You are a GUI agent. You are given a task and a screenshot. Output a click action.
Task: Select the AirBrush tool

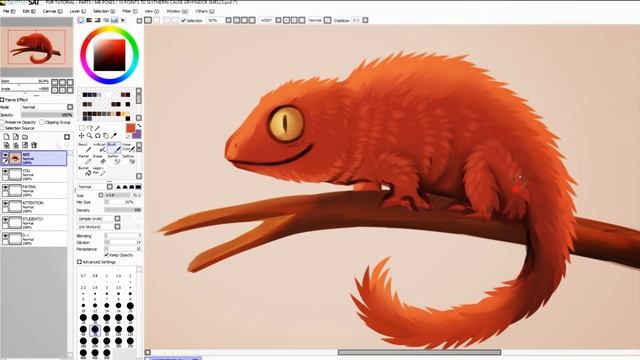100,147
